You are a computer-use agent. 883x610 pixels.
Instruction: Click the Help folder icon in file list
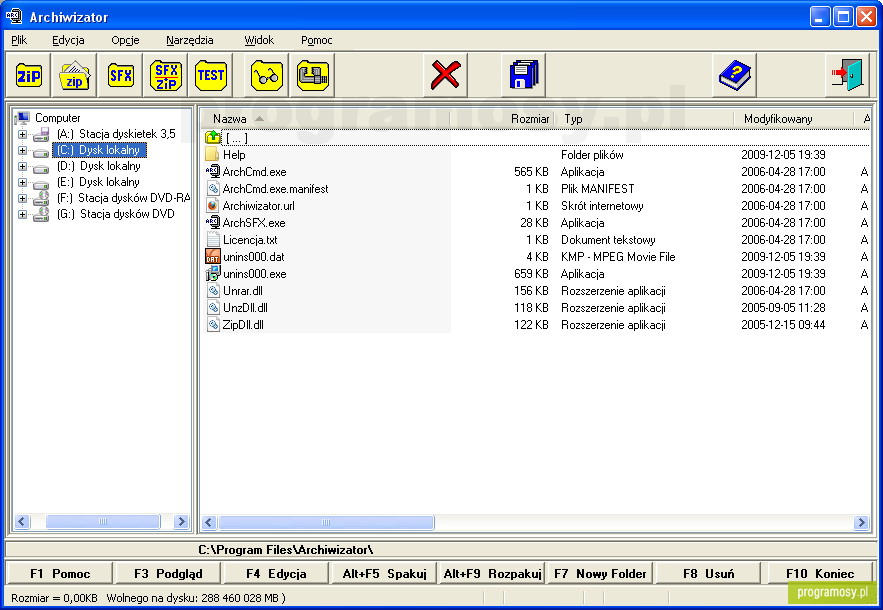(x=212, y=154)
